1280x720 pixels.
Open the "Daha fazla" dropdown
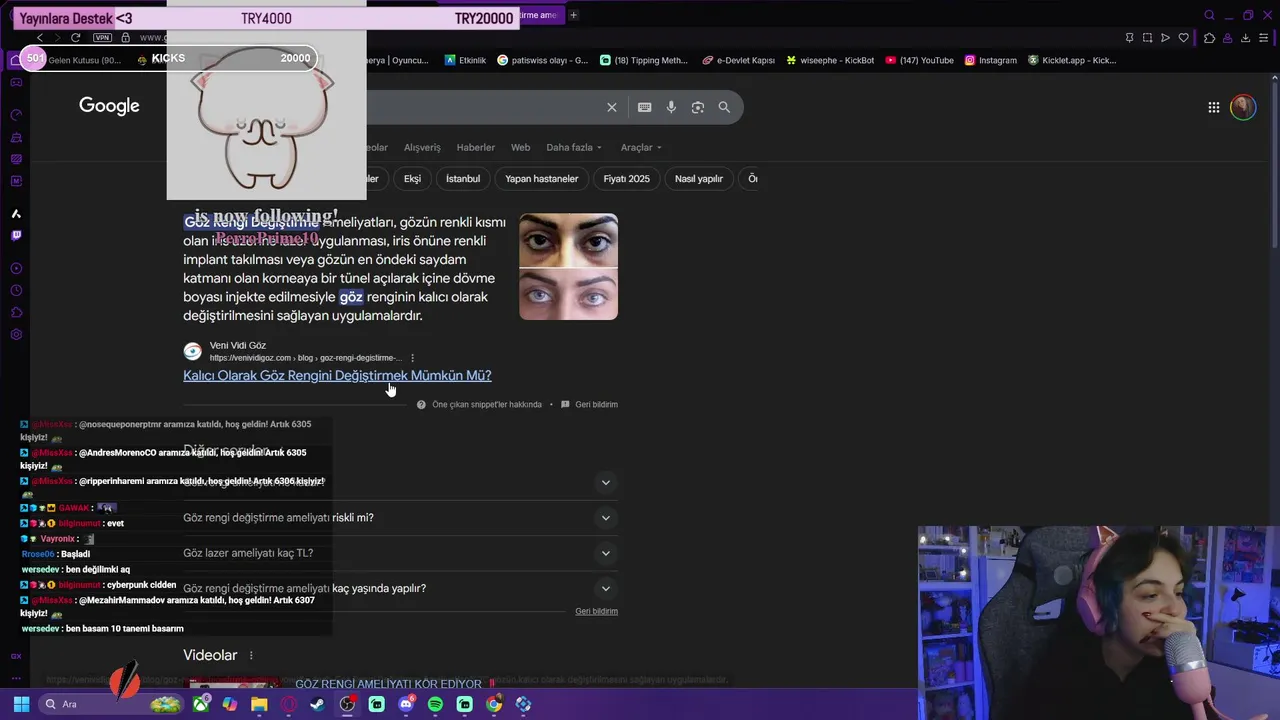click(x=574, y=147)
